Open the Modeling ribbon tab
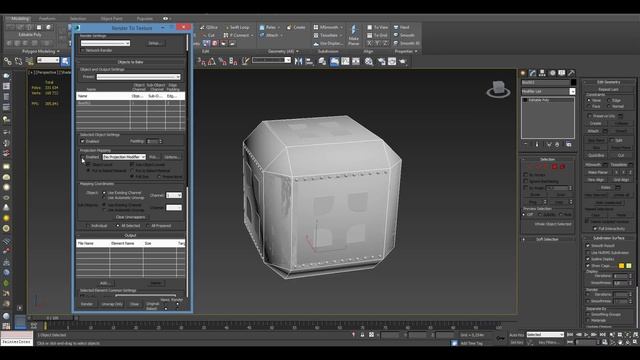 click(x=19, y=19)
